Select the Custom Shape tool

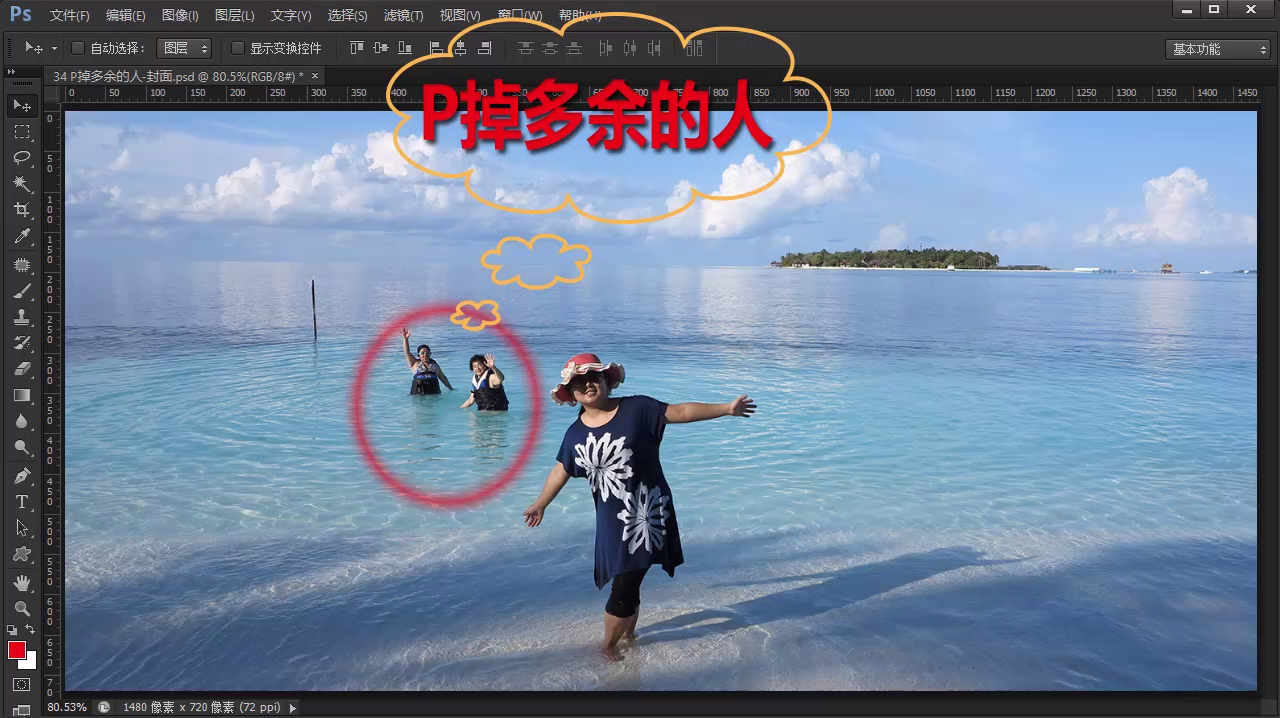click(22, 554)
